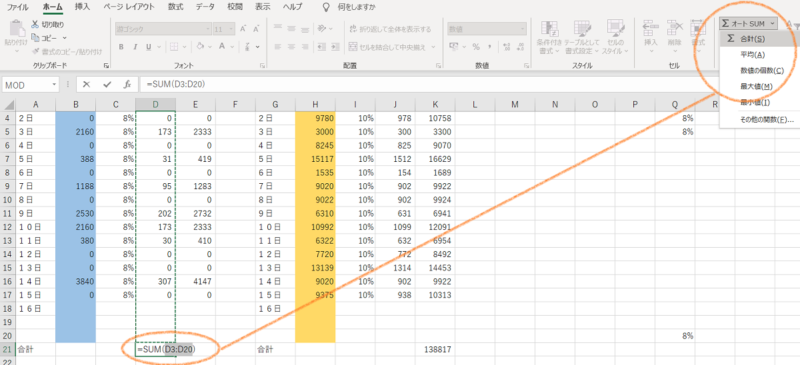The image size is (800, 365).
Task: Open the font size 11 dropdown
Action: pos(231,29)
